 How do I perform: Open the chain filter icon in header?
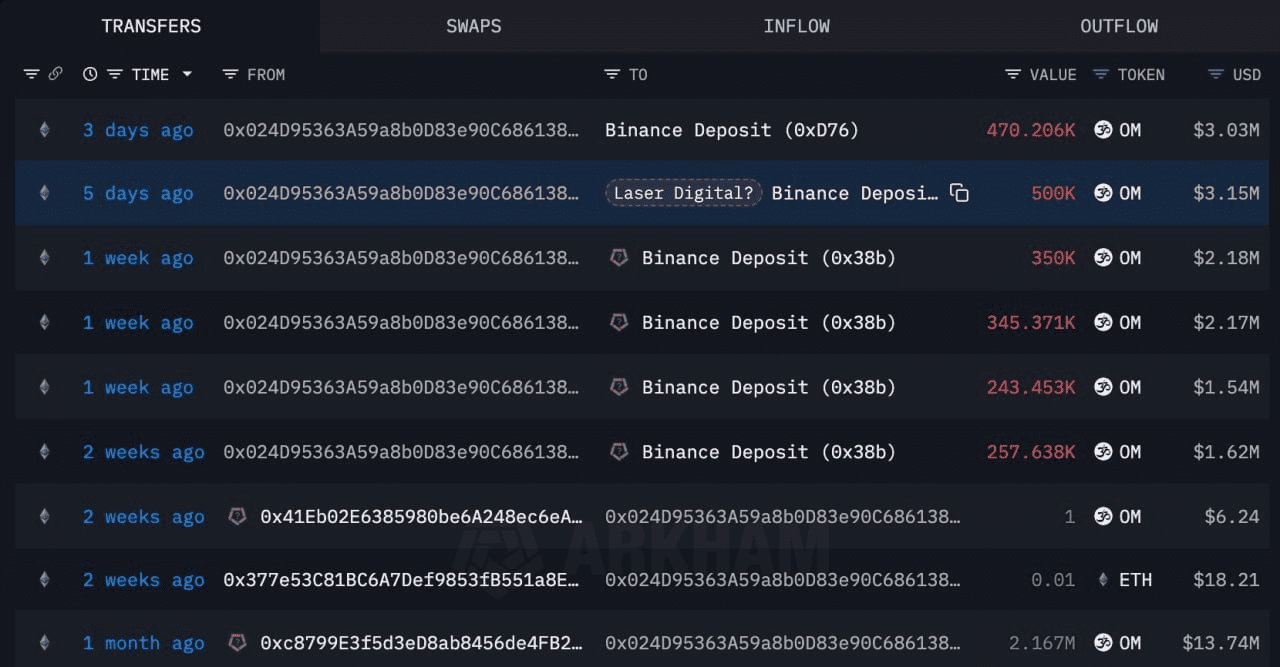coord(31,74)
